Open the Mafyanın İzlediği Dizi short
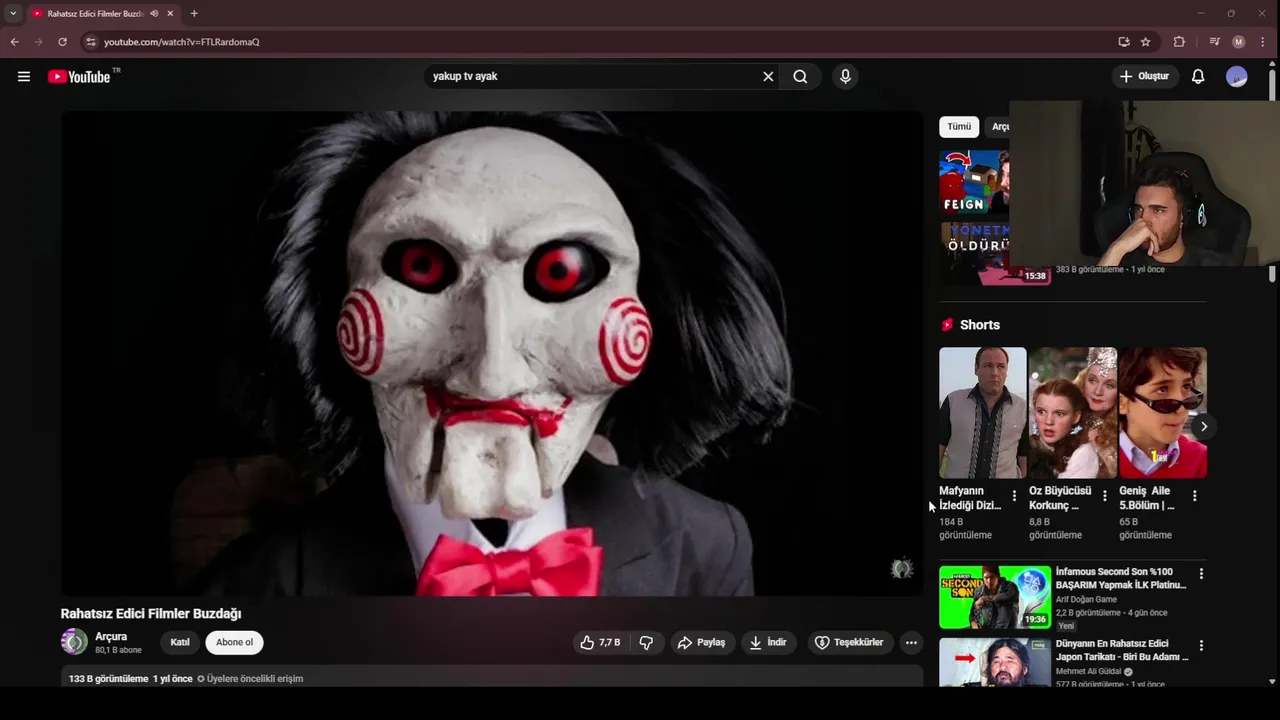1280x720 pixels. pos(982,412)
